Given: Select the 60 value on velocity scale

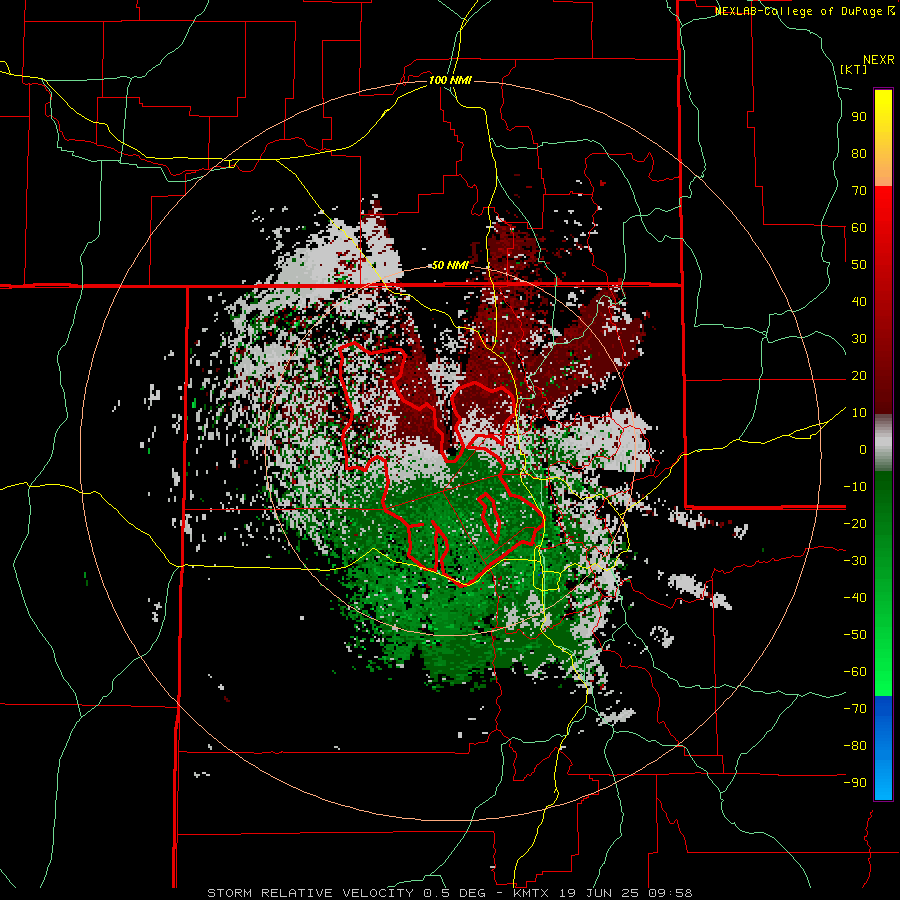Looking at the screenshot, I should (x=859, y=228).
